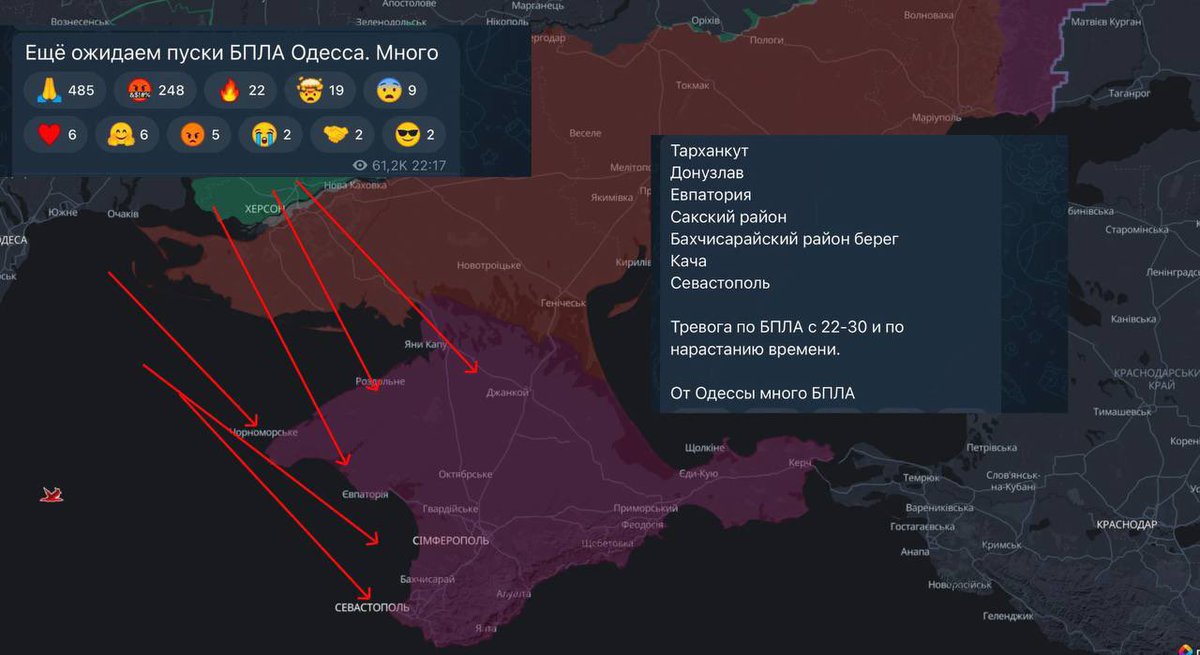
Task: Click the handshake reaction with 2
Action: 342,134
